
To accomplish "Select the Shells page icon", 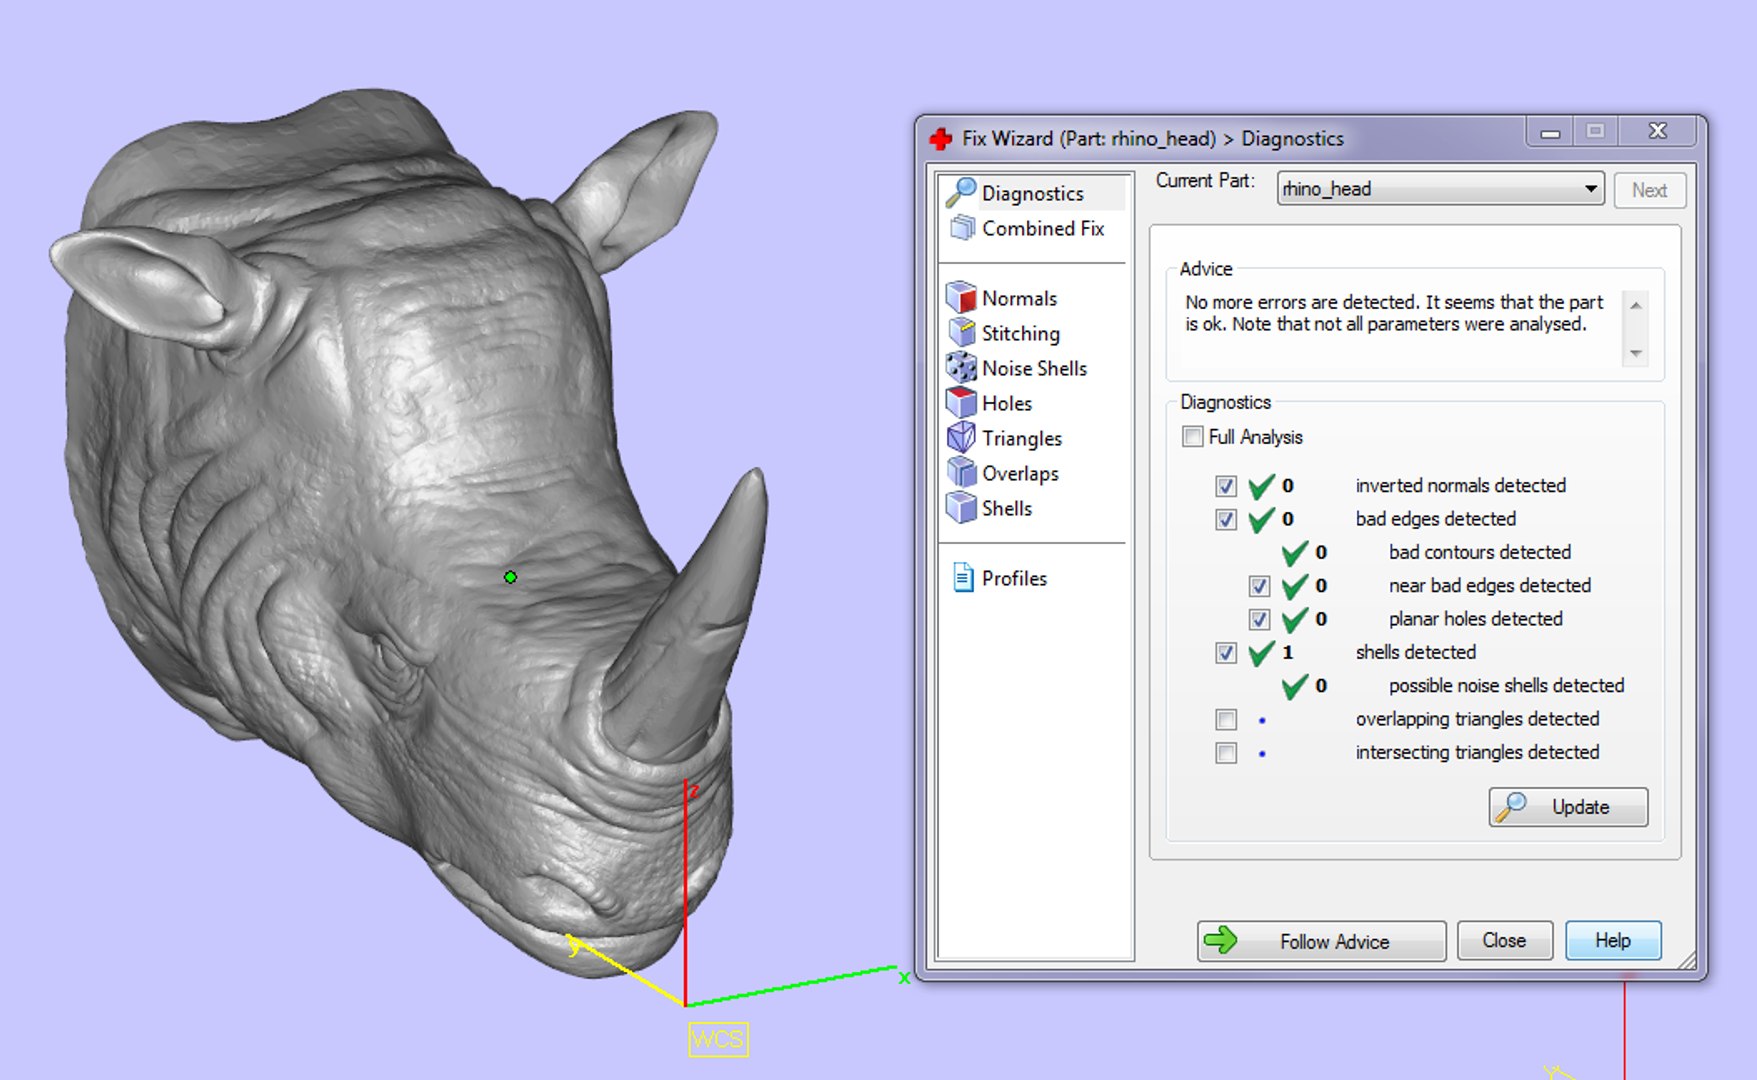I will point(961,508).
